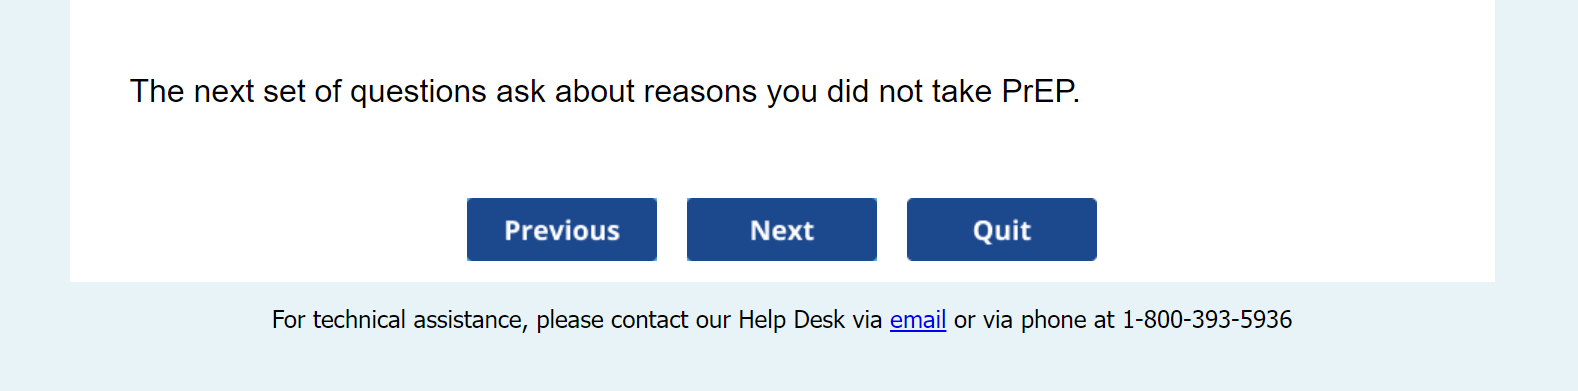
Task: Choose the leftmost navigation button Previous
Action: [561, 230]
